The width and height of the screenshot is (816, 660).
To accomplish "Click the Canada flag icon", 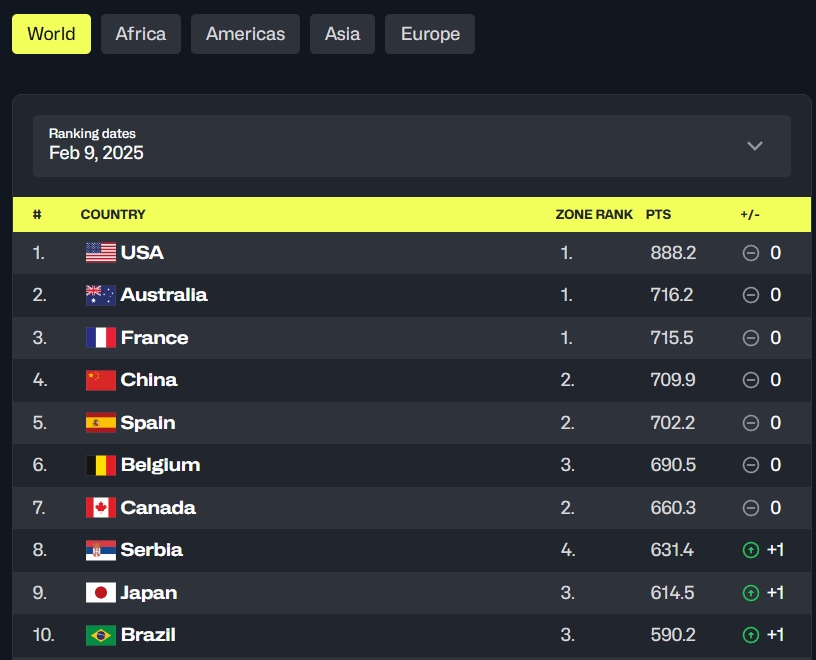I will pyautogui.click(x=100, y=507).
